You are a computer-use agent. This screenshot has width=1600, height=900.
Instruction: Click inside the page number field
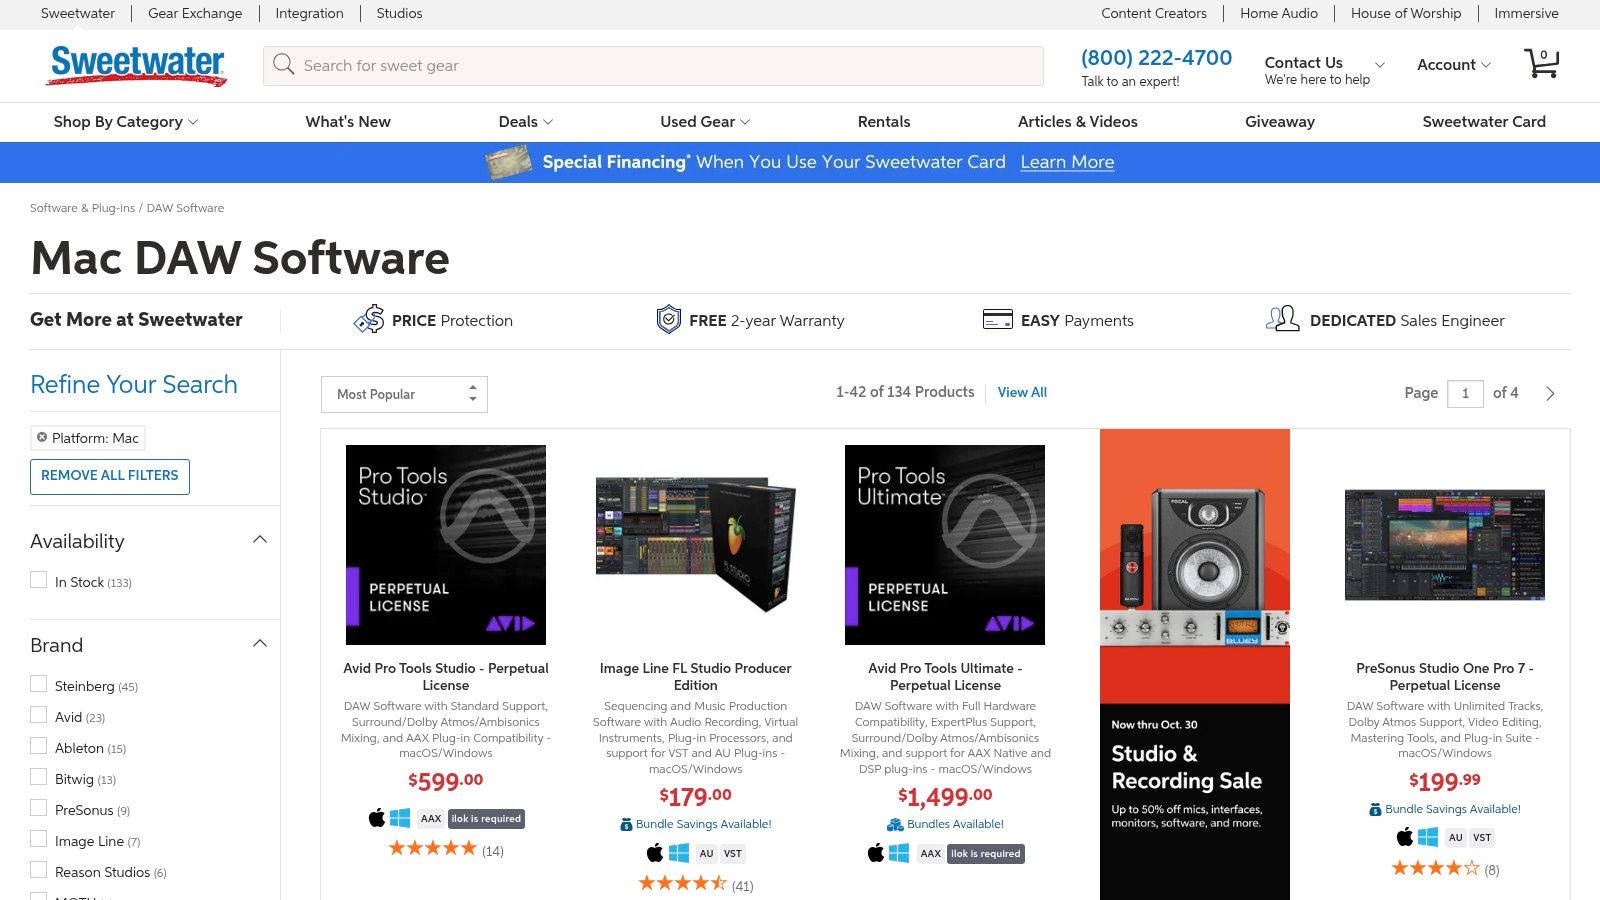(x=1465, y=393)
